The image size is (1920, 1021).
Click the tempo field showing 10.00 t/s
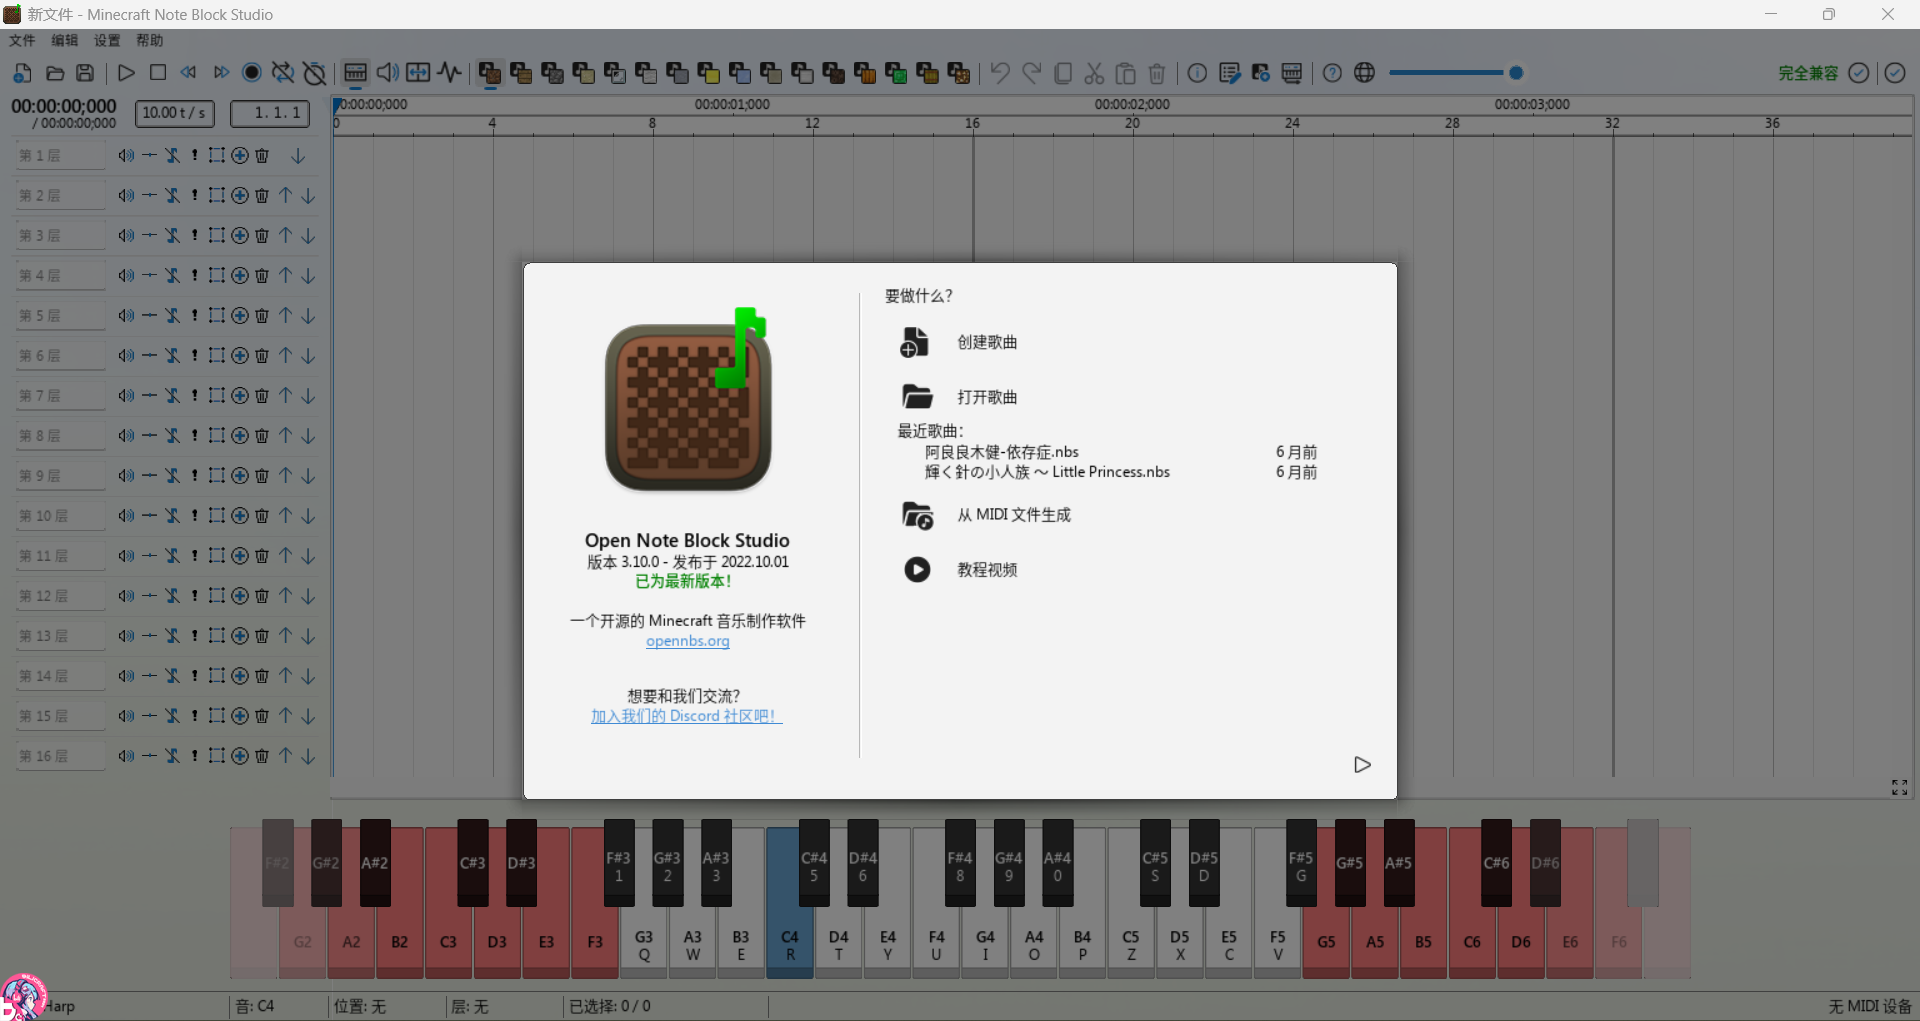tap(174, 113)
